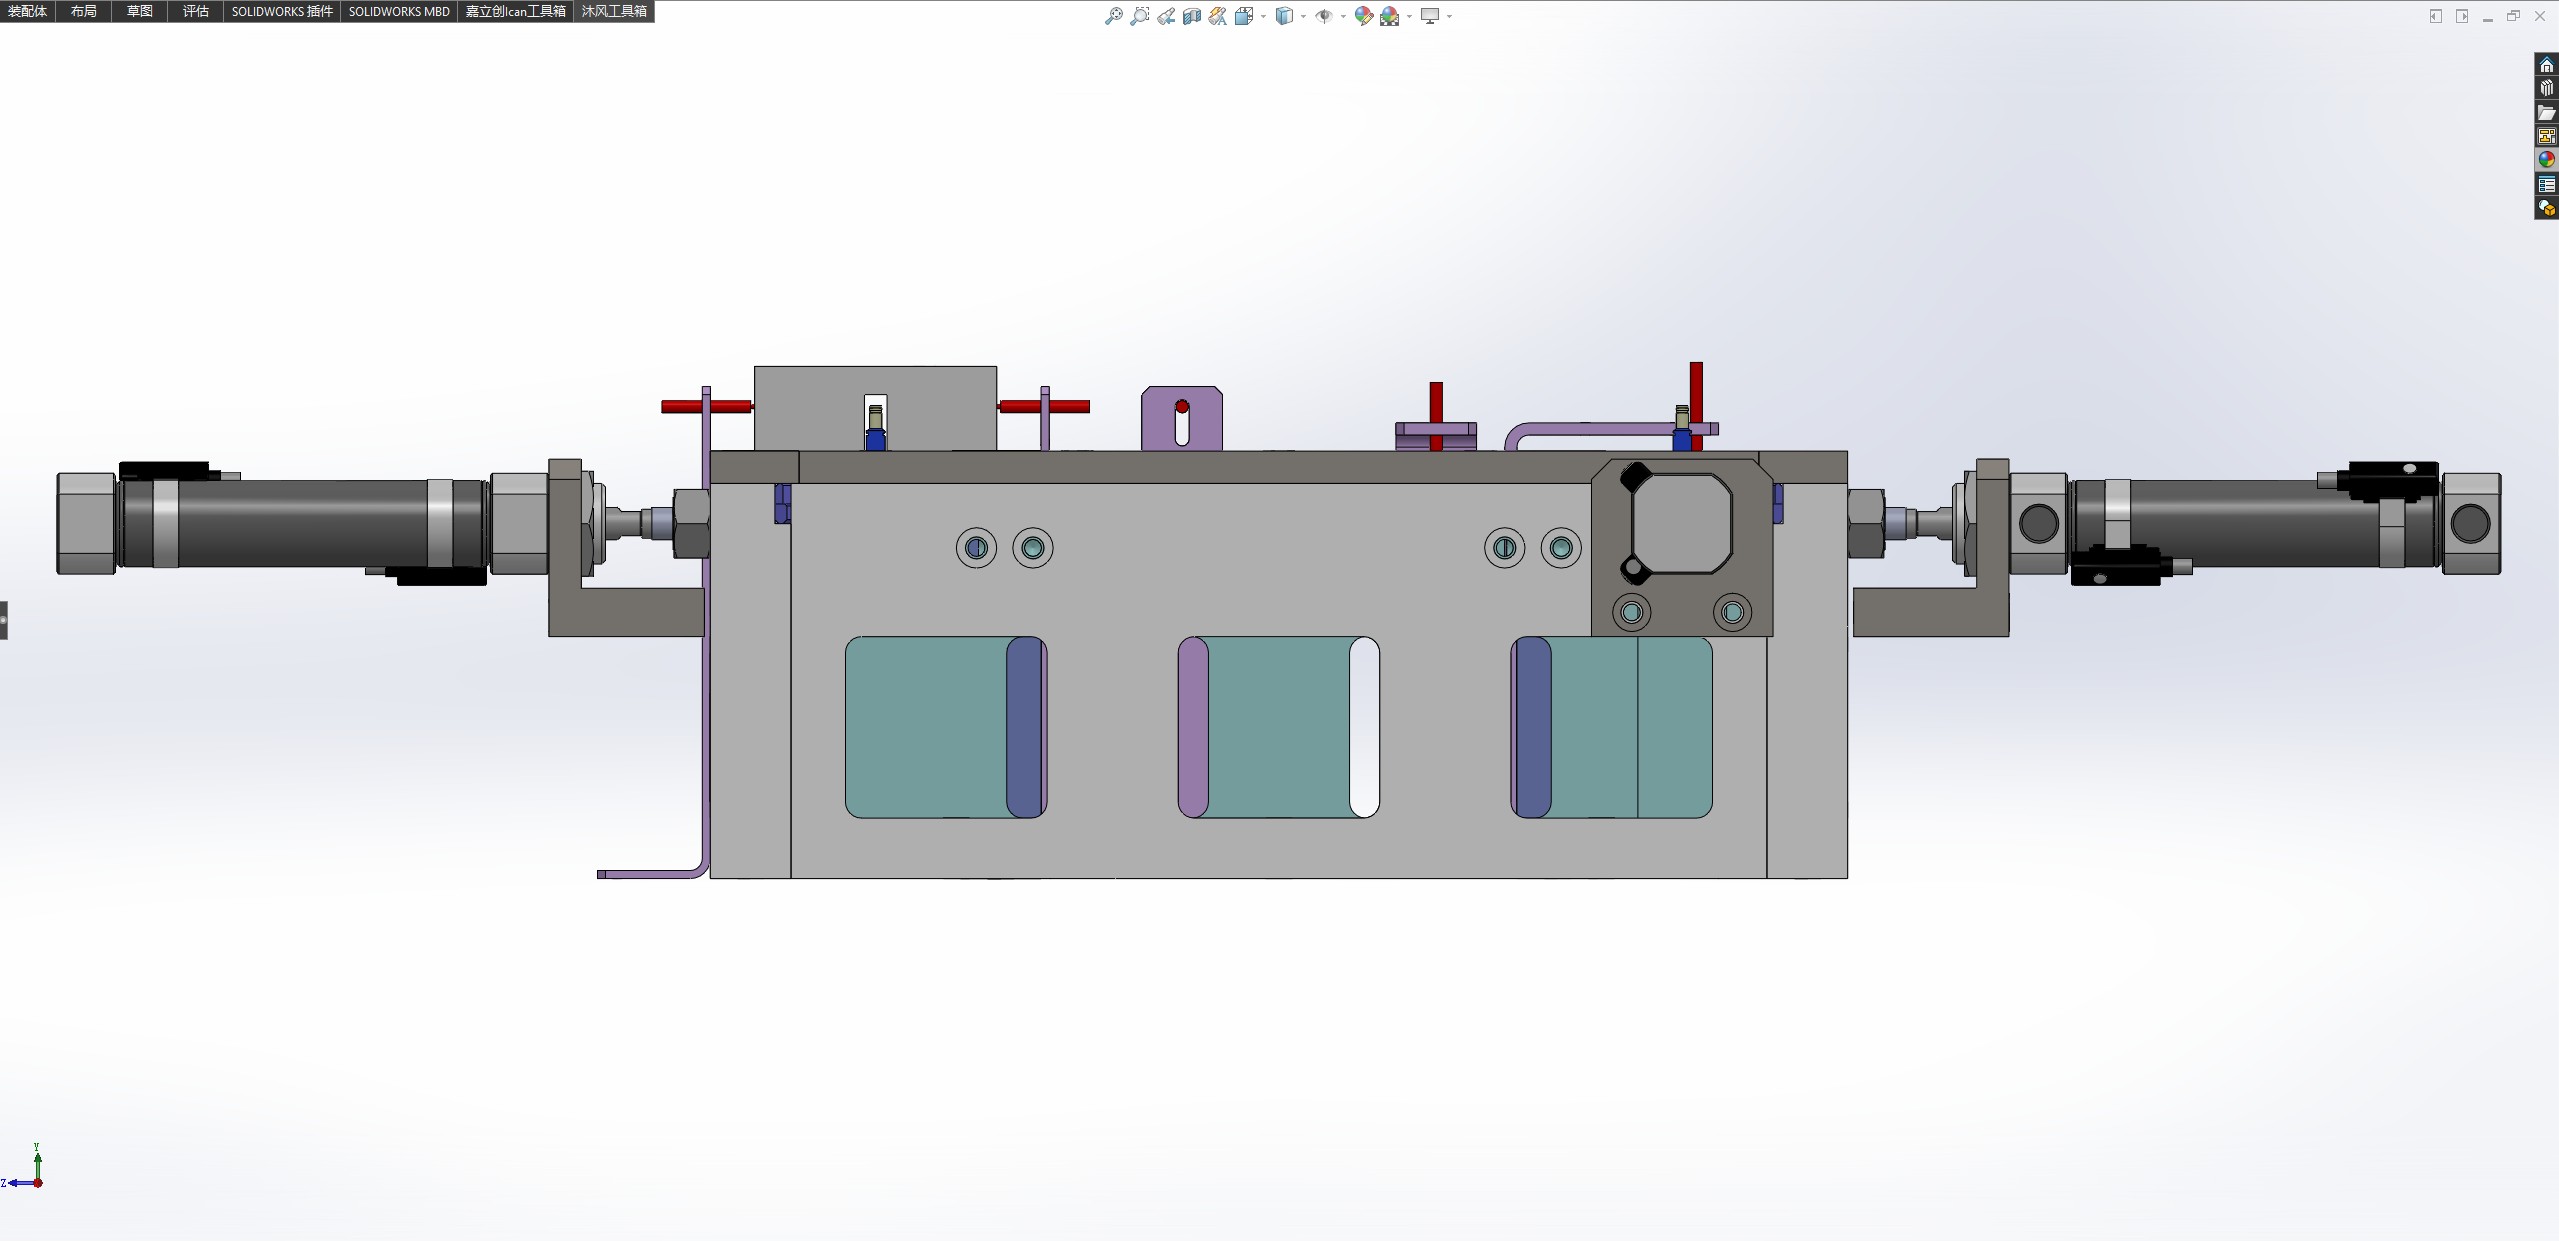Click the 装配体 tab label
The width and height of the screenshot is (2559, 1241).
tap(27, 11)
